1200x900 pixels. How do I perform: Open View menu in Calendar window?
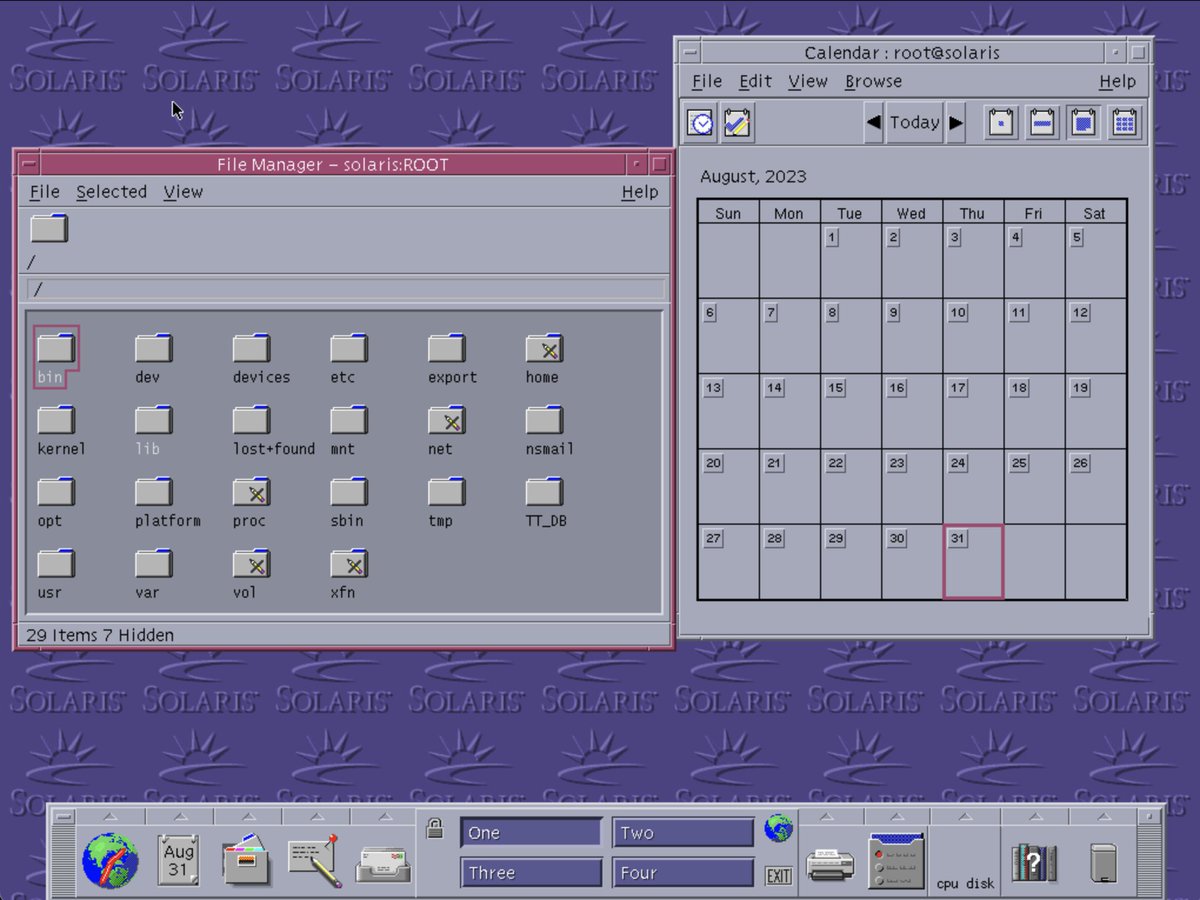coord(808,82)
